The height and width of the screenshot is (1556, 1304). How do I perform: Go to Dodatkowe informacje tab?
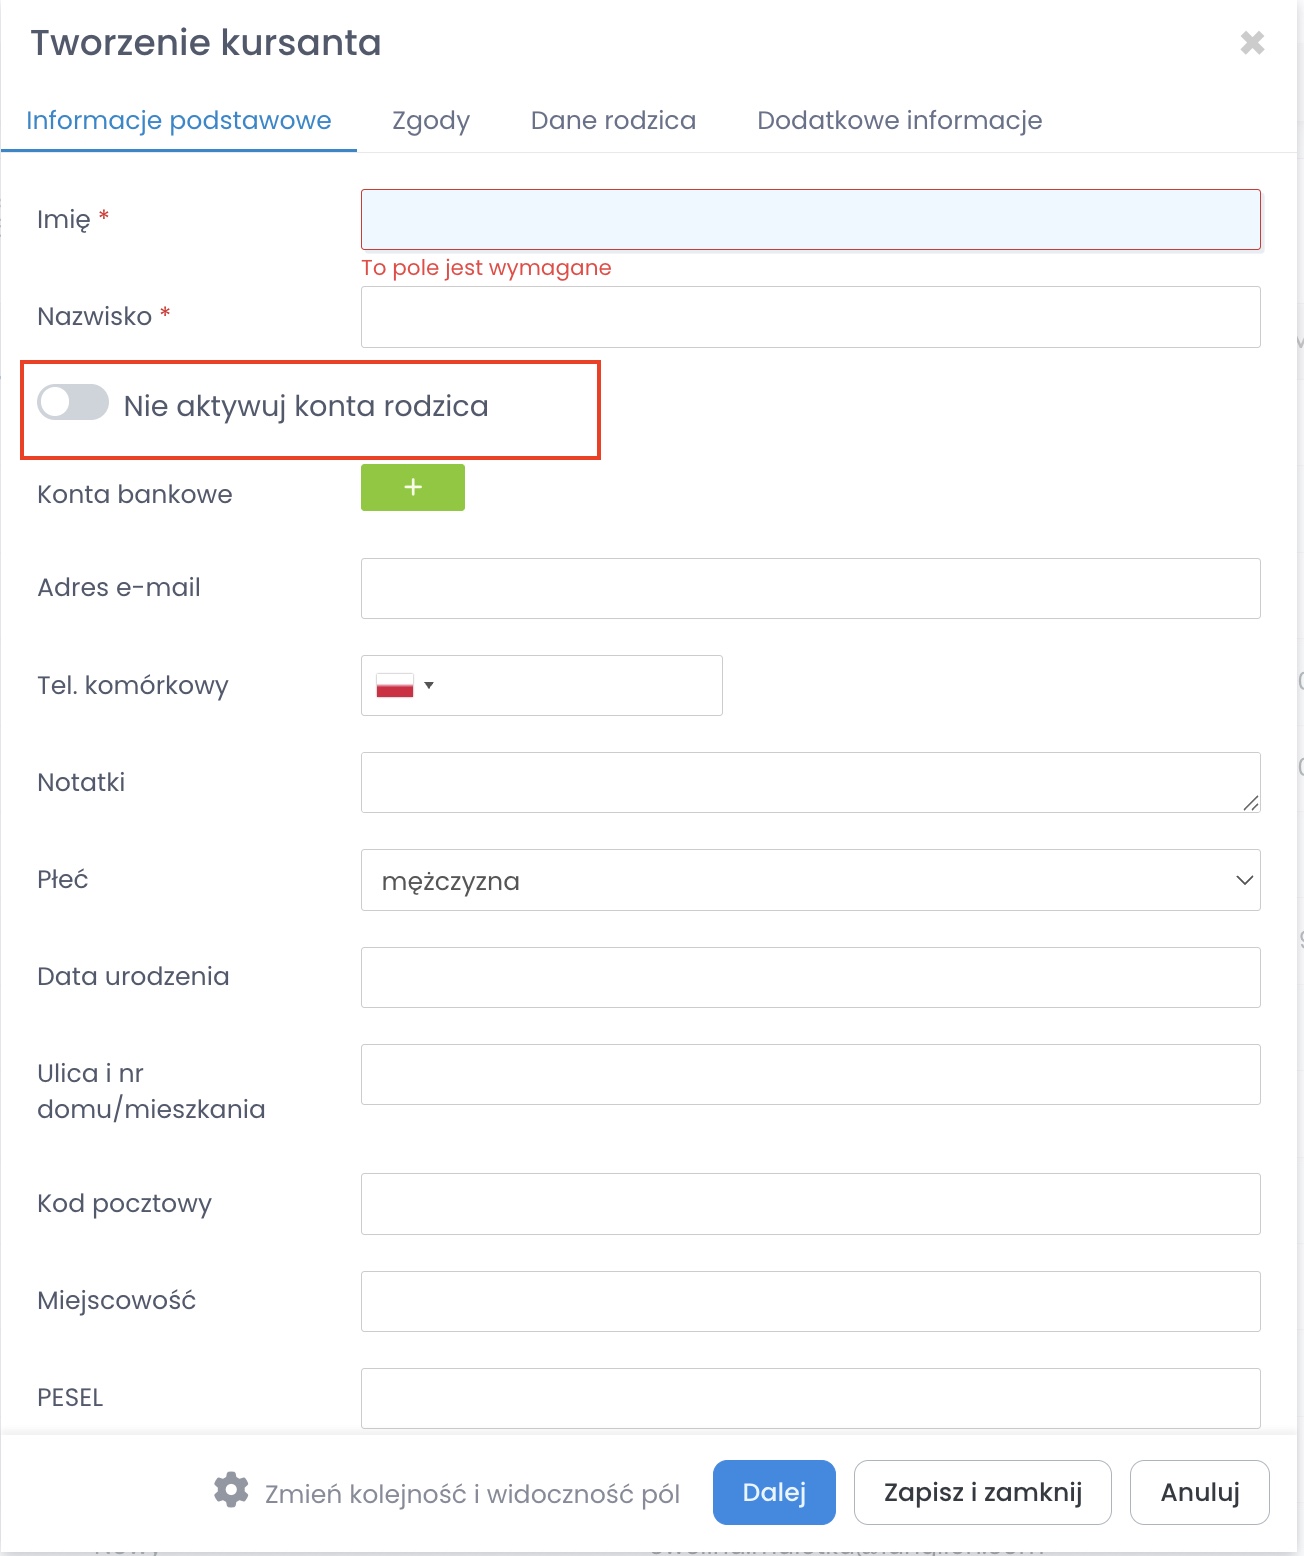pos(899,121)
